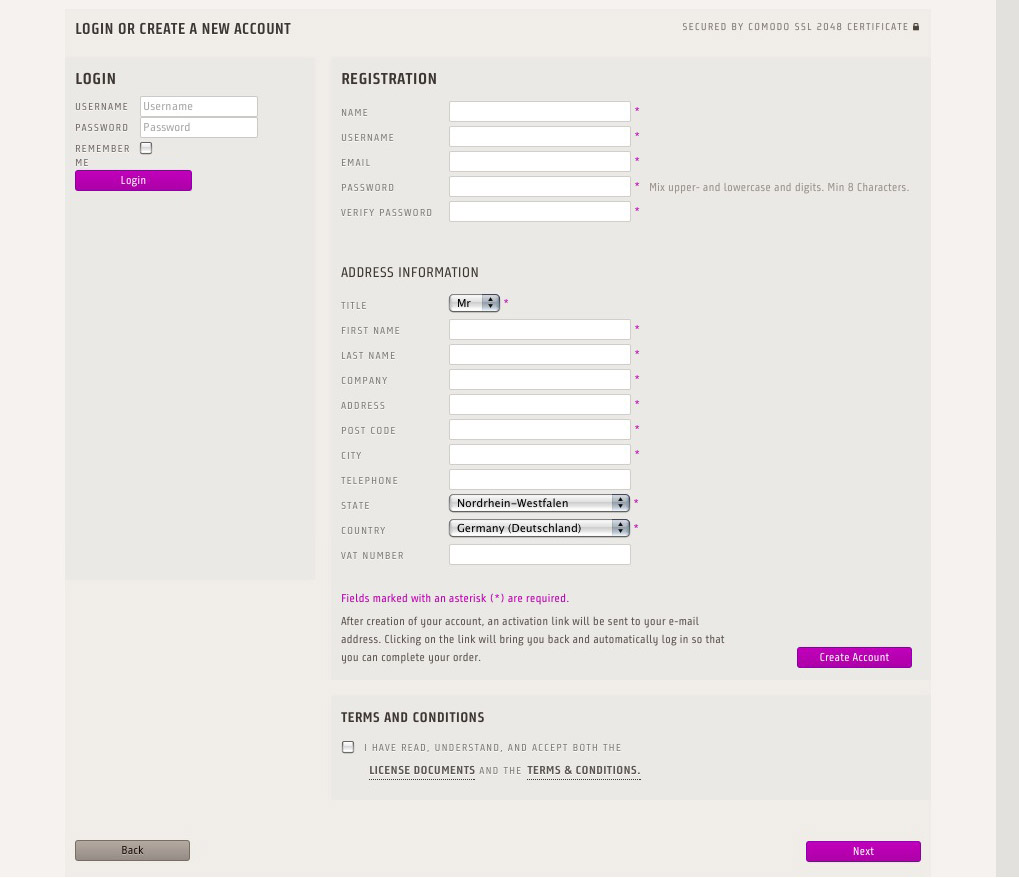Expand the State dropdown
The height and width of the screenshot is (878, 1019).
pyautogui.click(x=539, y=503)
